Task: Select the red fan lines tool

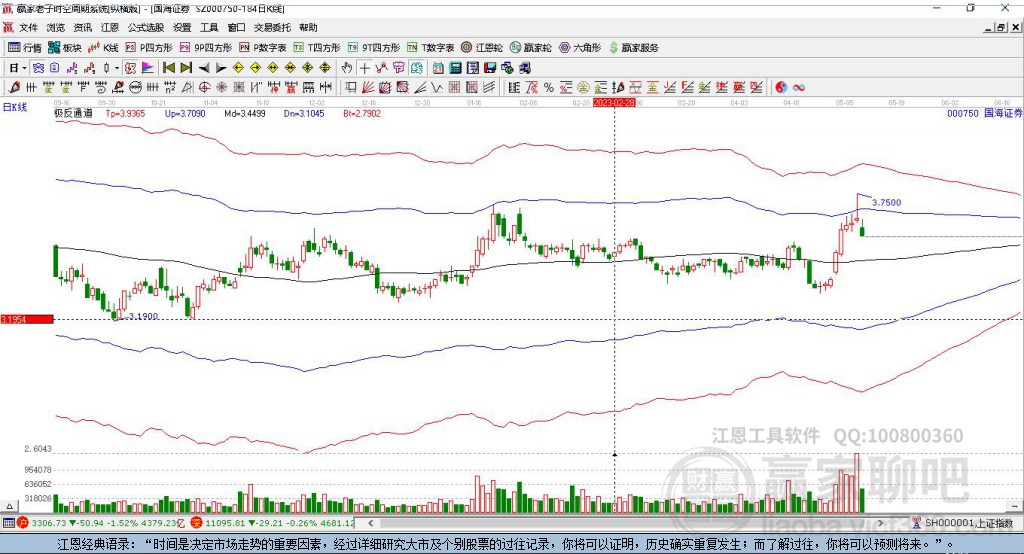Action: click(x=368, y=88)
